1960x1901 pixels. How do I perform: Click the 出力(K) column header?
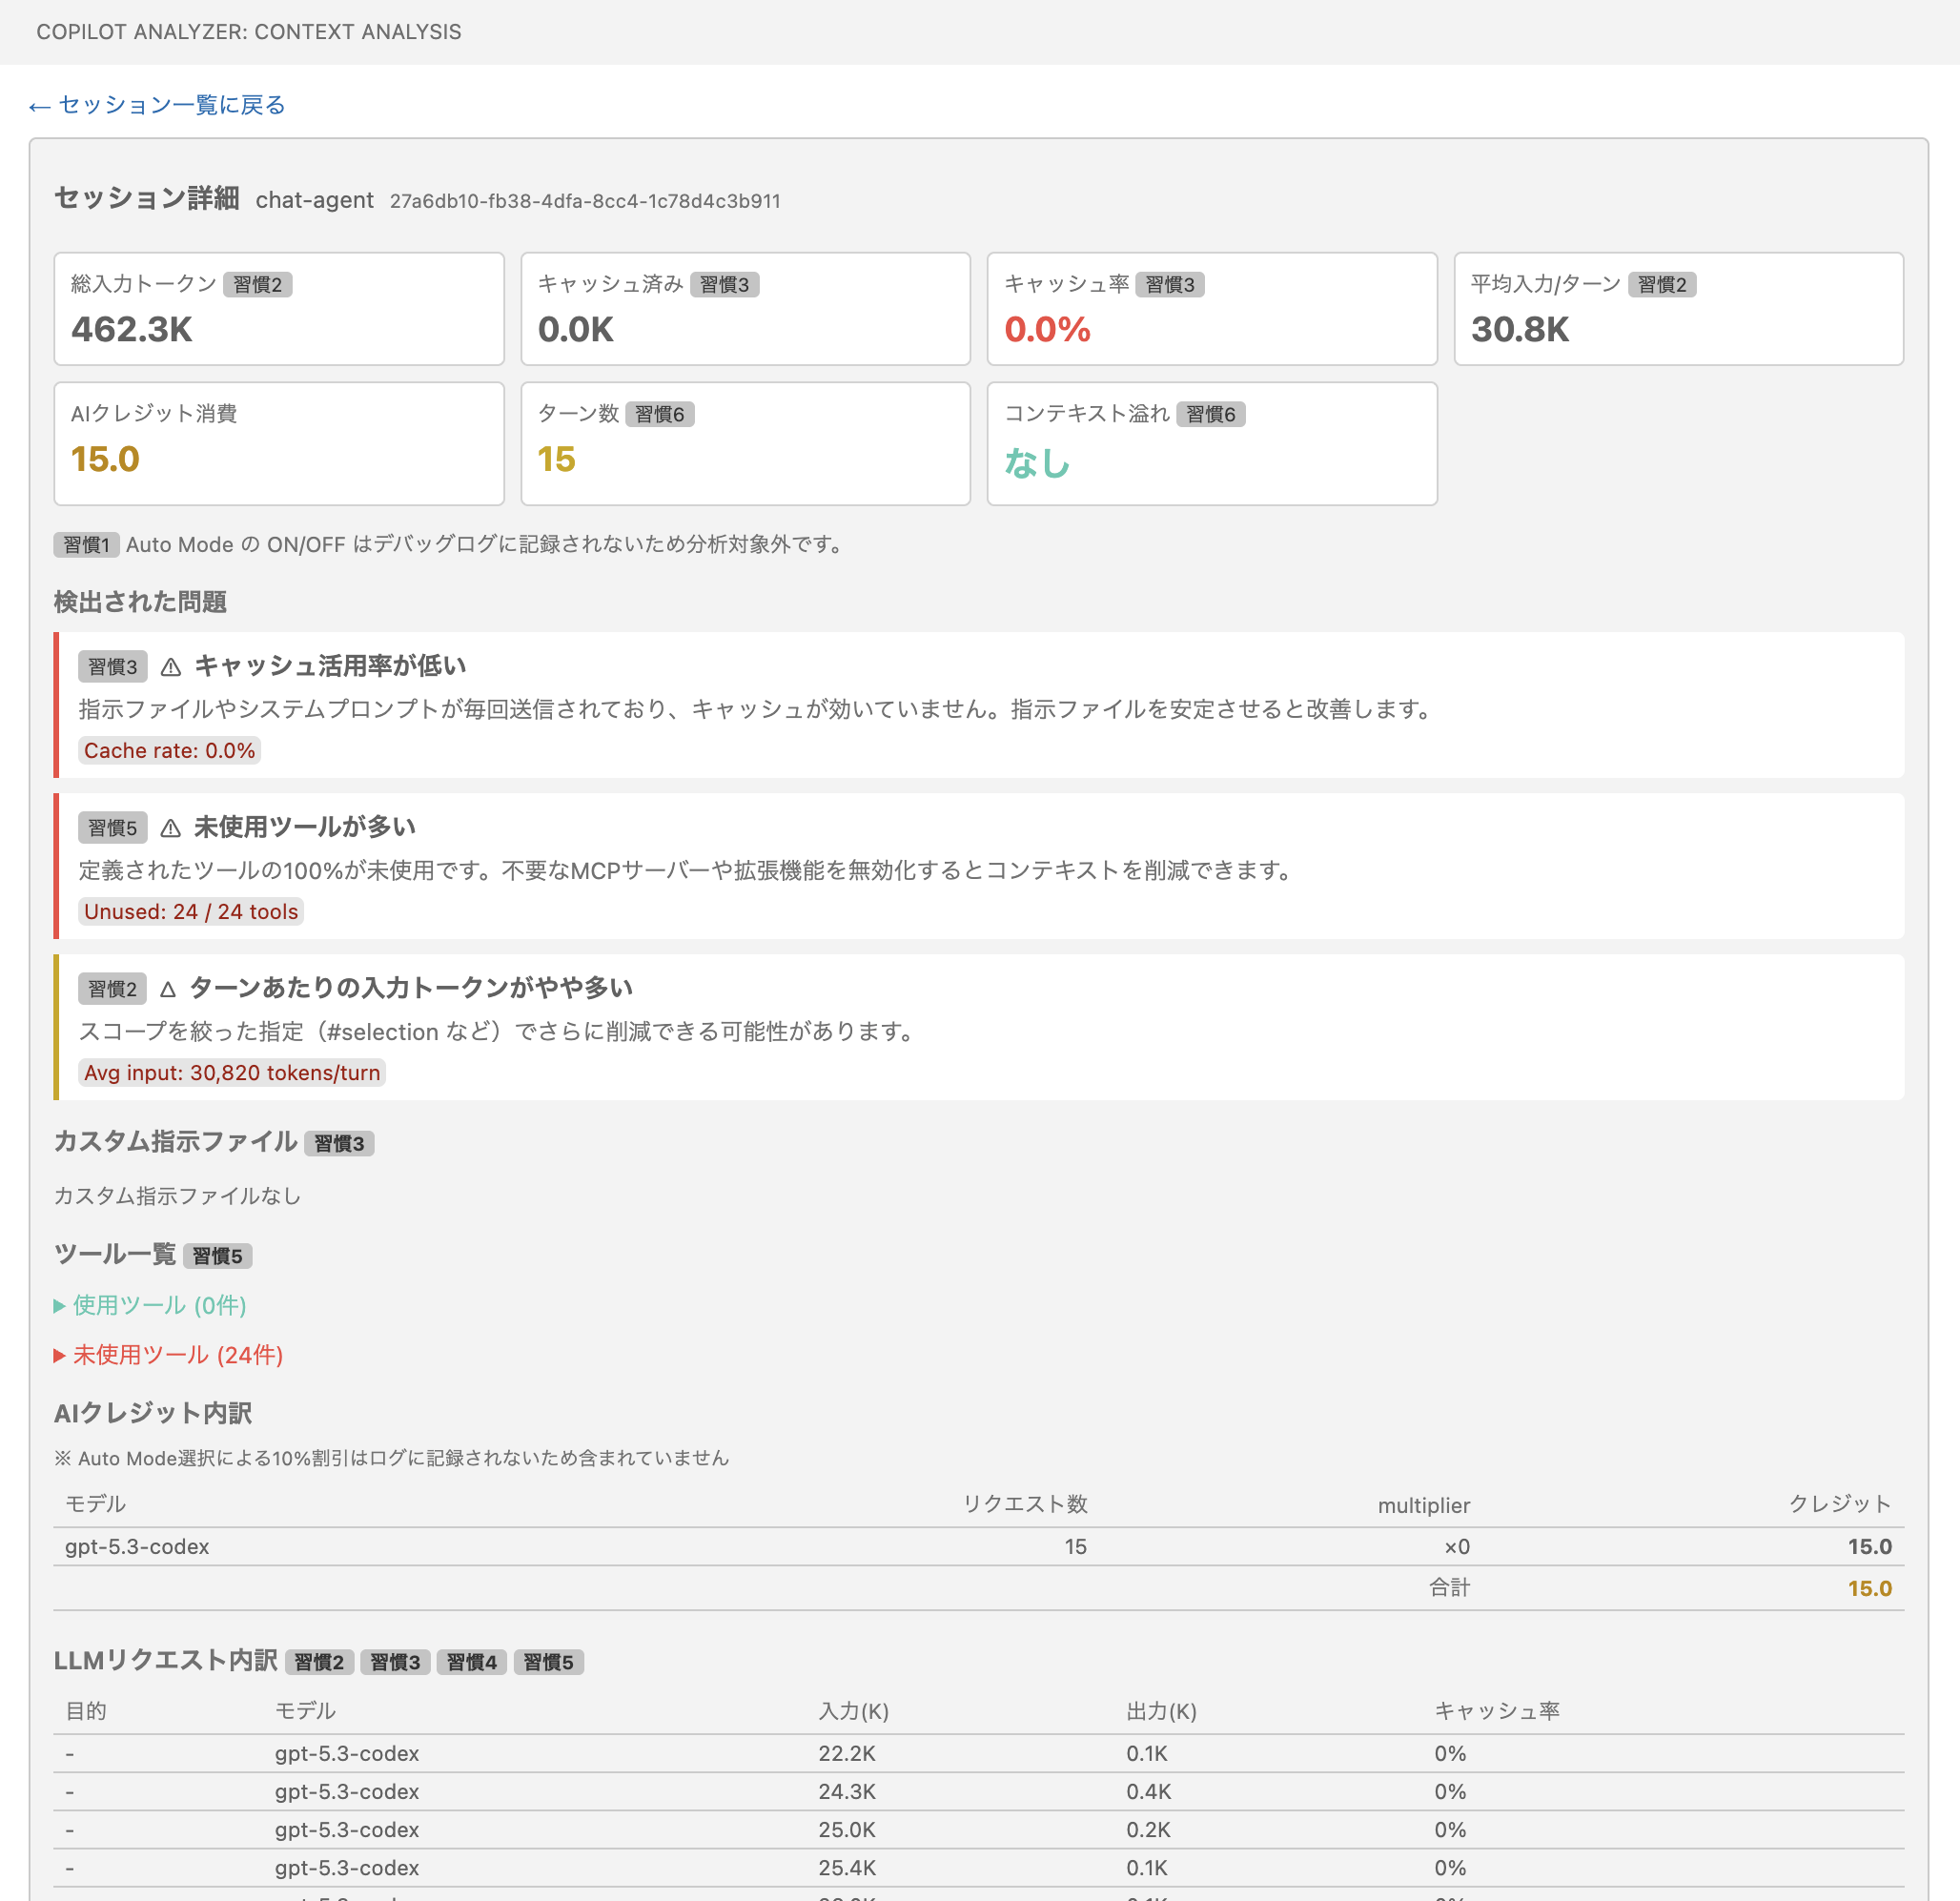1161,1712
